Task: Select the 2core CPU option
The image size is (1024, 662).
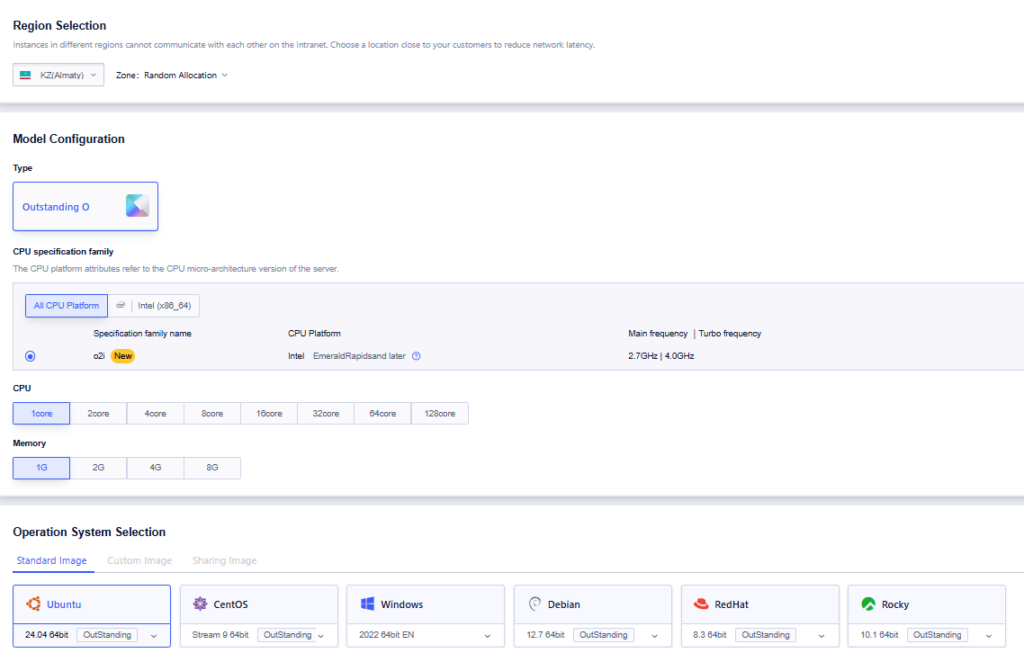Action: point(98,413)
